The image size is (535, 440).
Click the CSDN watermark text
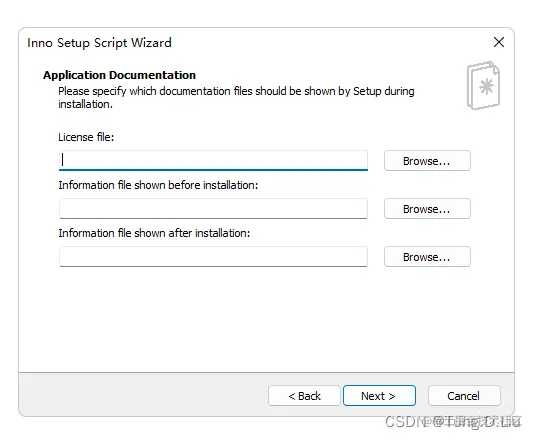point(453,422)
